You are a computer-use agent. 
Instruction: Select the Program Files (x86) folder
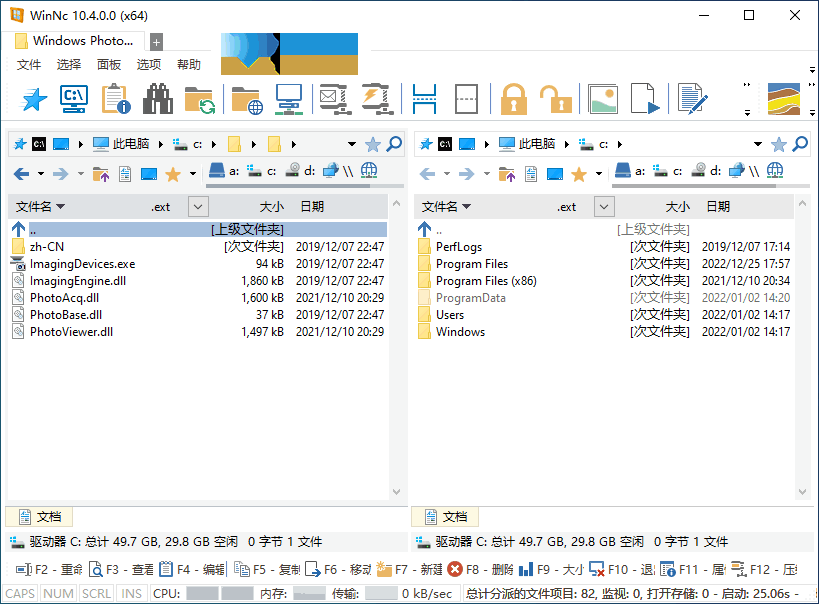tap(605, 281)
